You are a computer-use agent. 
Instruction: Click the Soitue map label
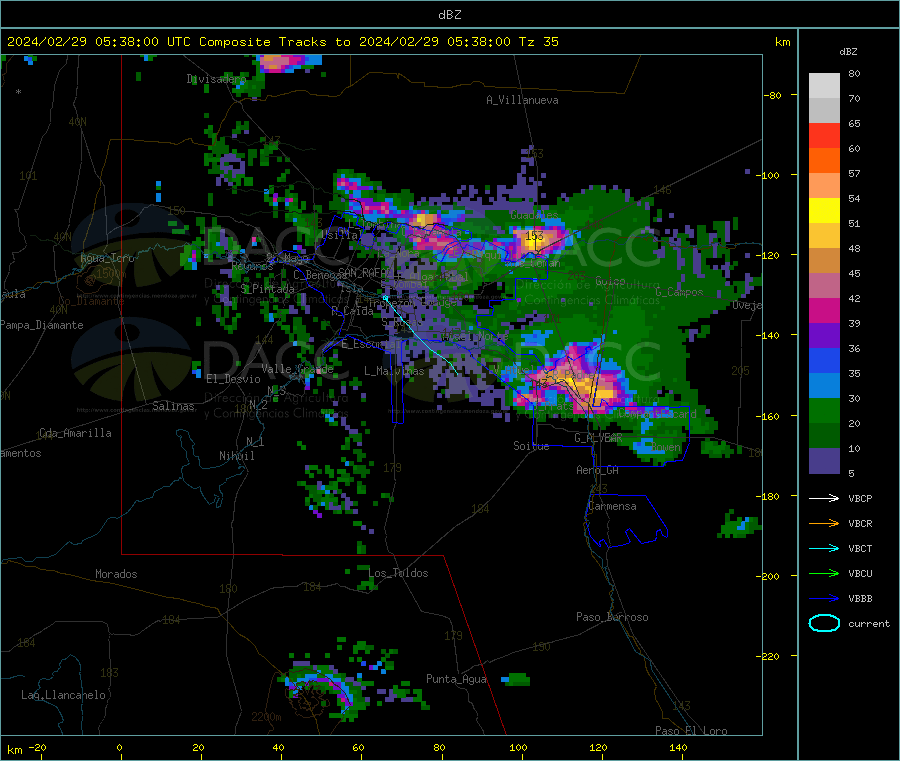click(531, 446)
